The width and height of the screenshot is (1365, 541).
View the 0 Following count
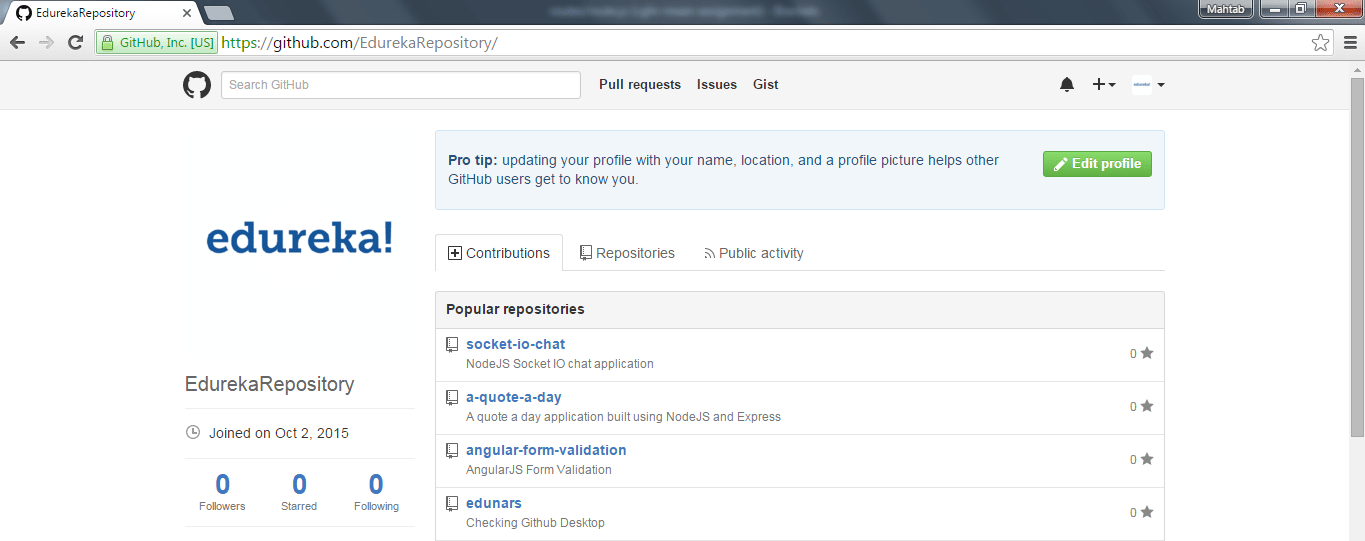pyautogui.click(x=376, y=492)
